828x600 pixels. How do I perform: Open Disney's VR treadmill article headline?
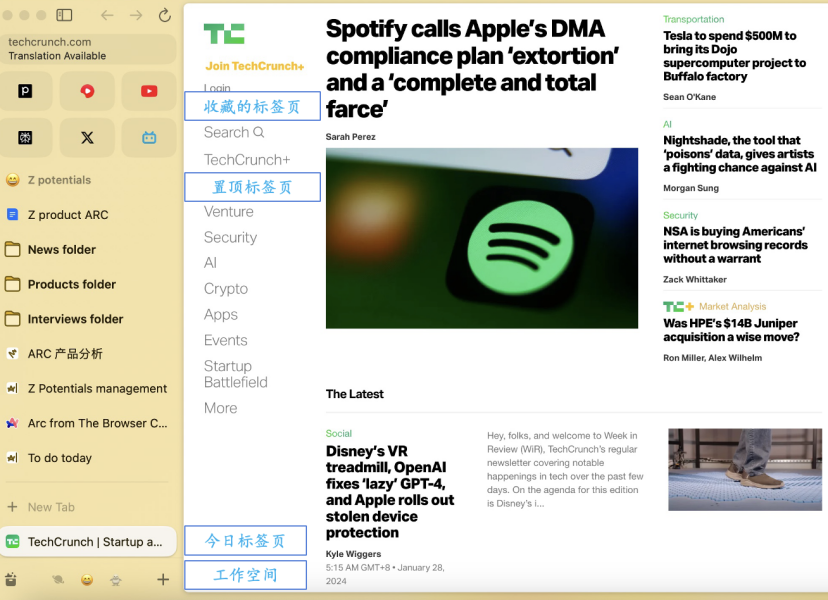390,492
